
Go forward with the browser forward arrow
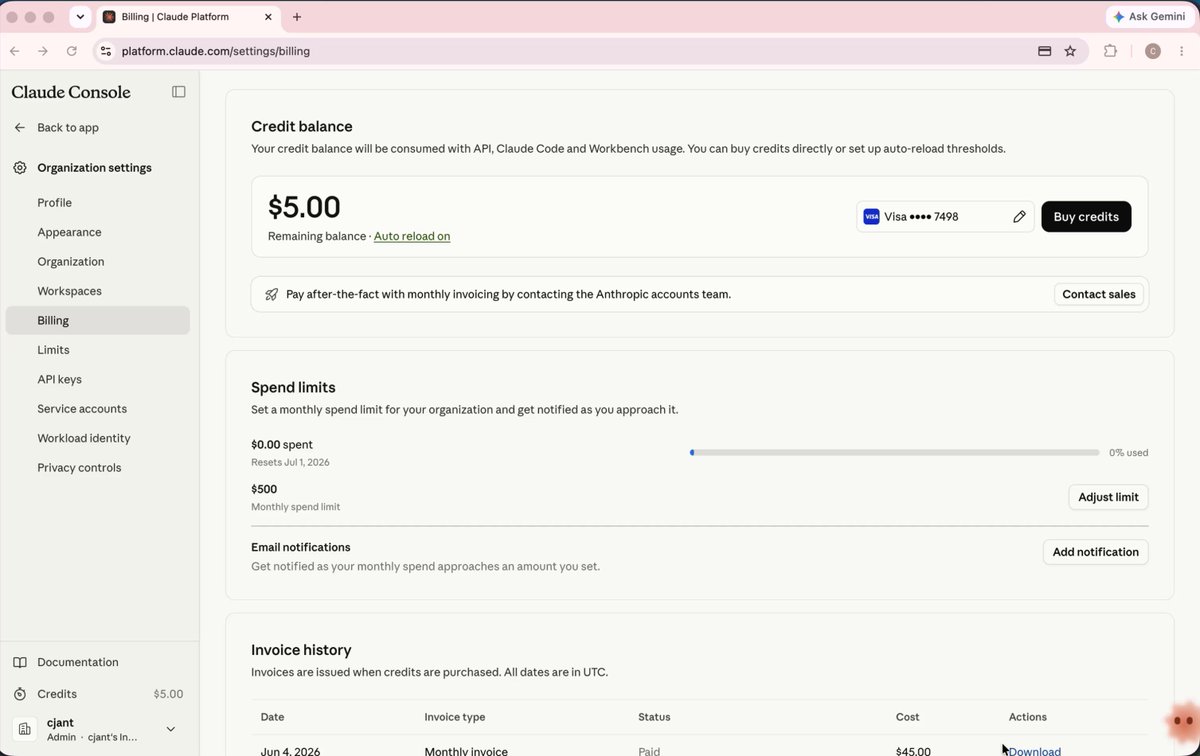coord(43,51)
